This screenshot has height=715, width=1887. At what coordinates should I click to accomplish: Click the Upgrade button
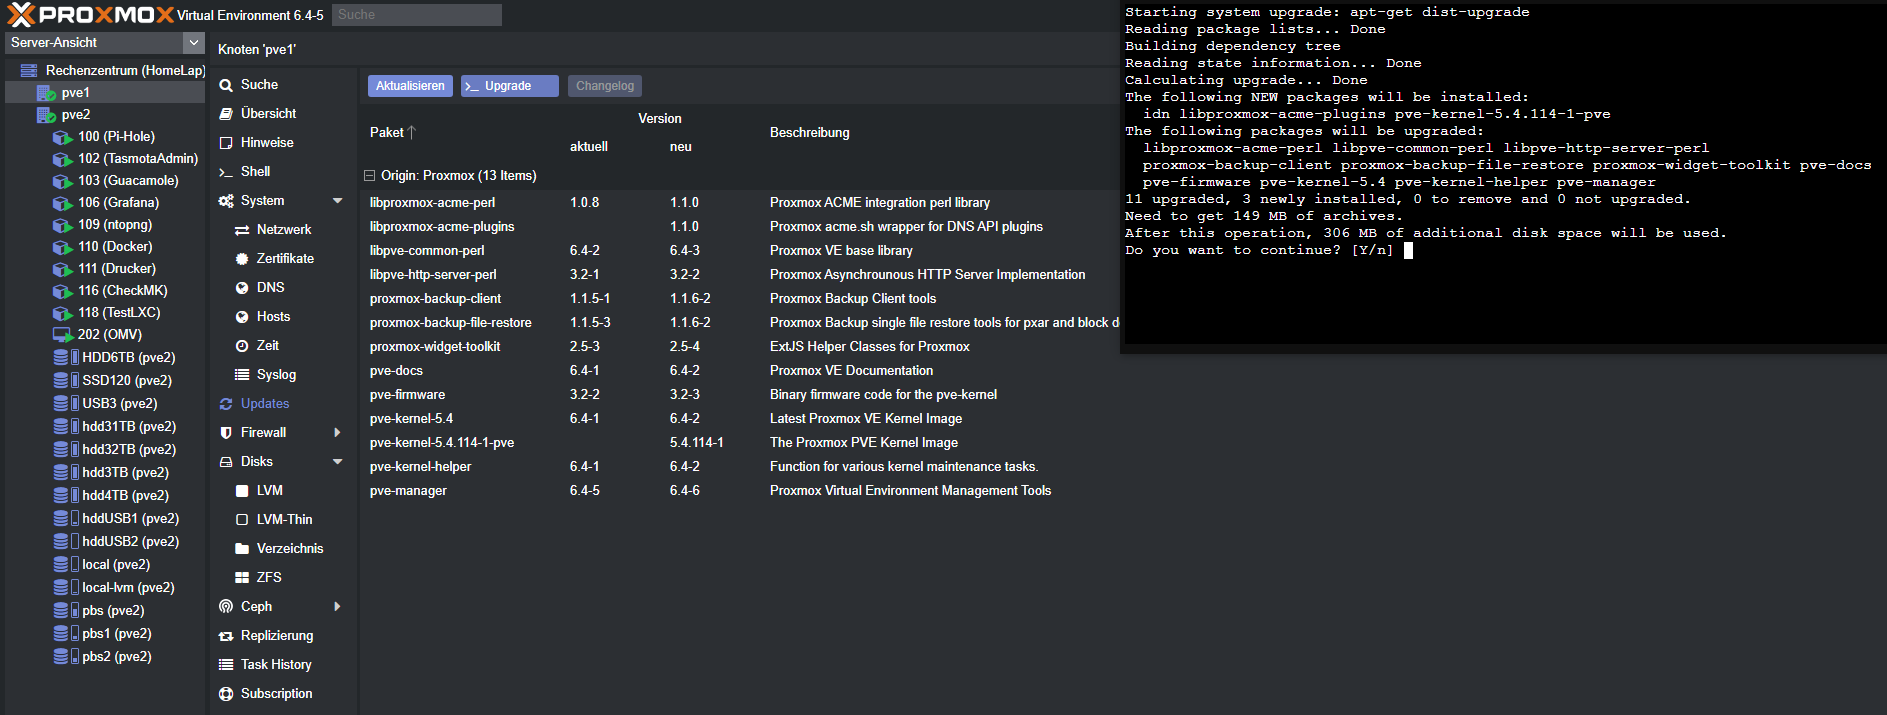pyautogui.click(x=509, y=86)
